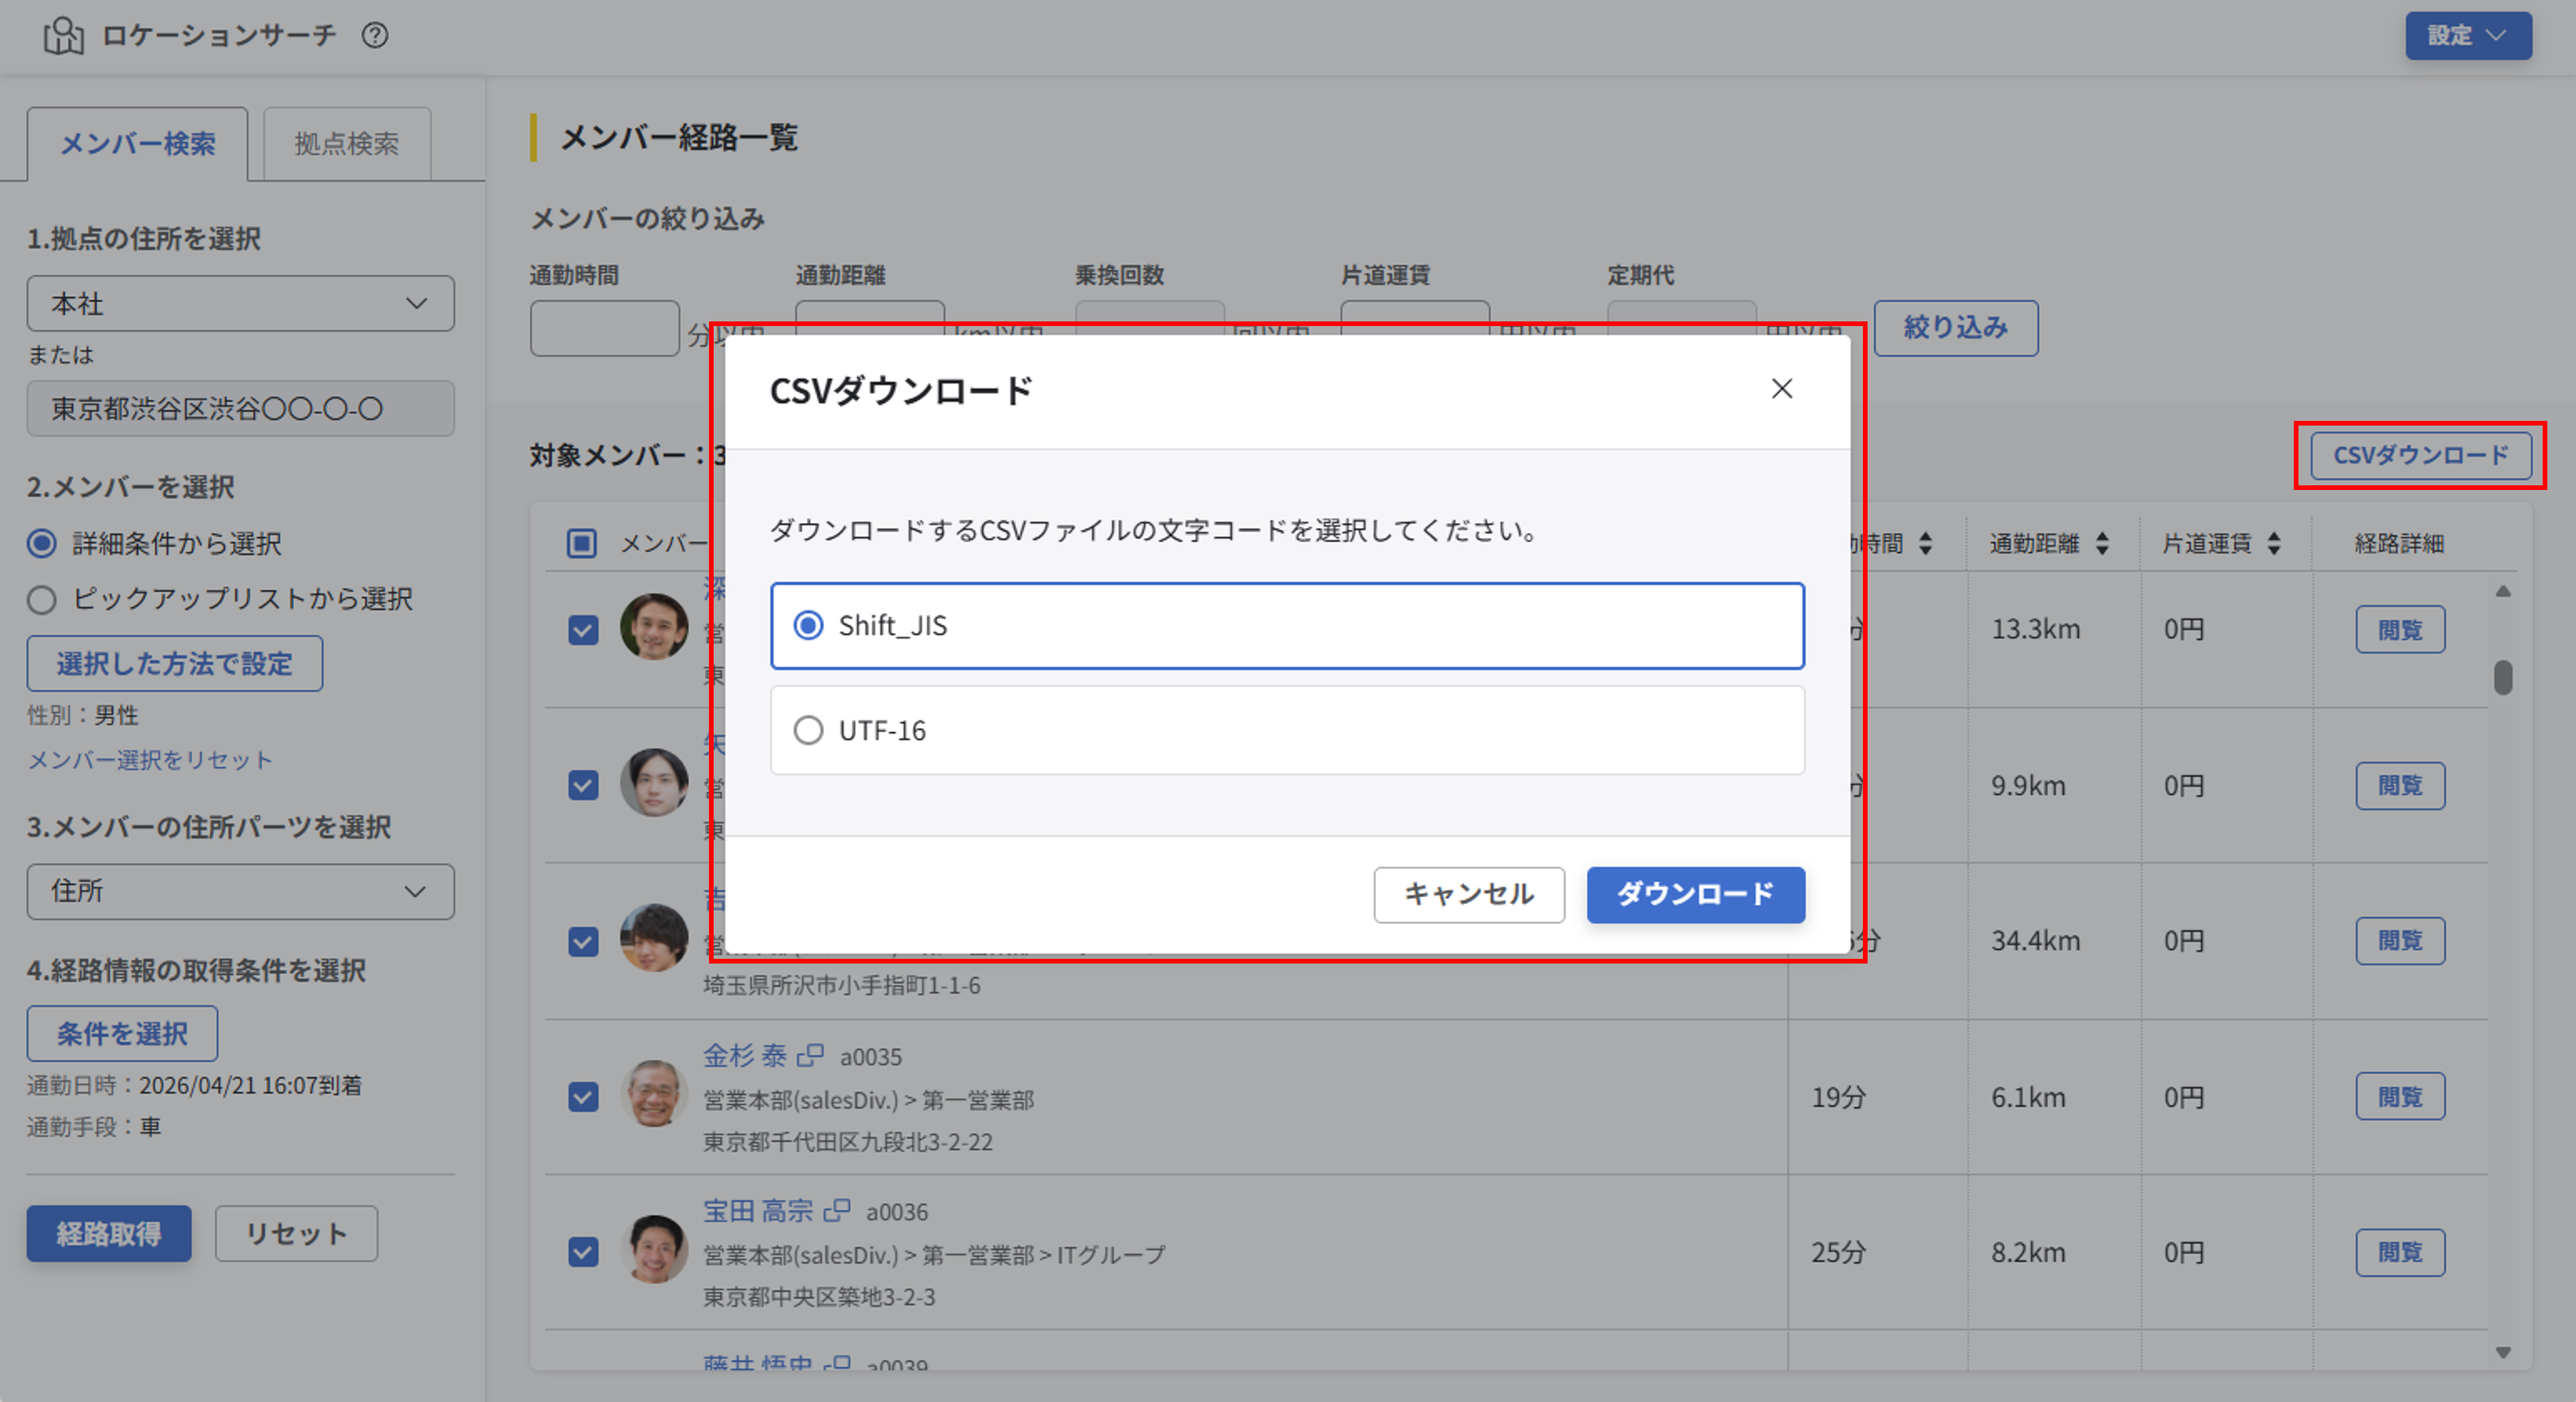Click the リセット button
Image resolution: width=2576 pixels, height=1402 pixels.
[296, 1233]
